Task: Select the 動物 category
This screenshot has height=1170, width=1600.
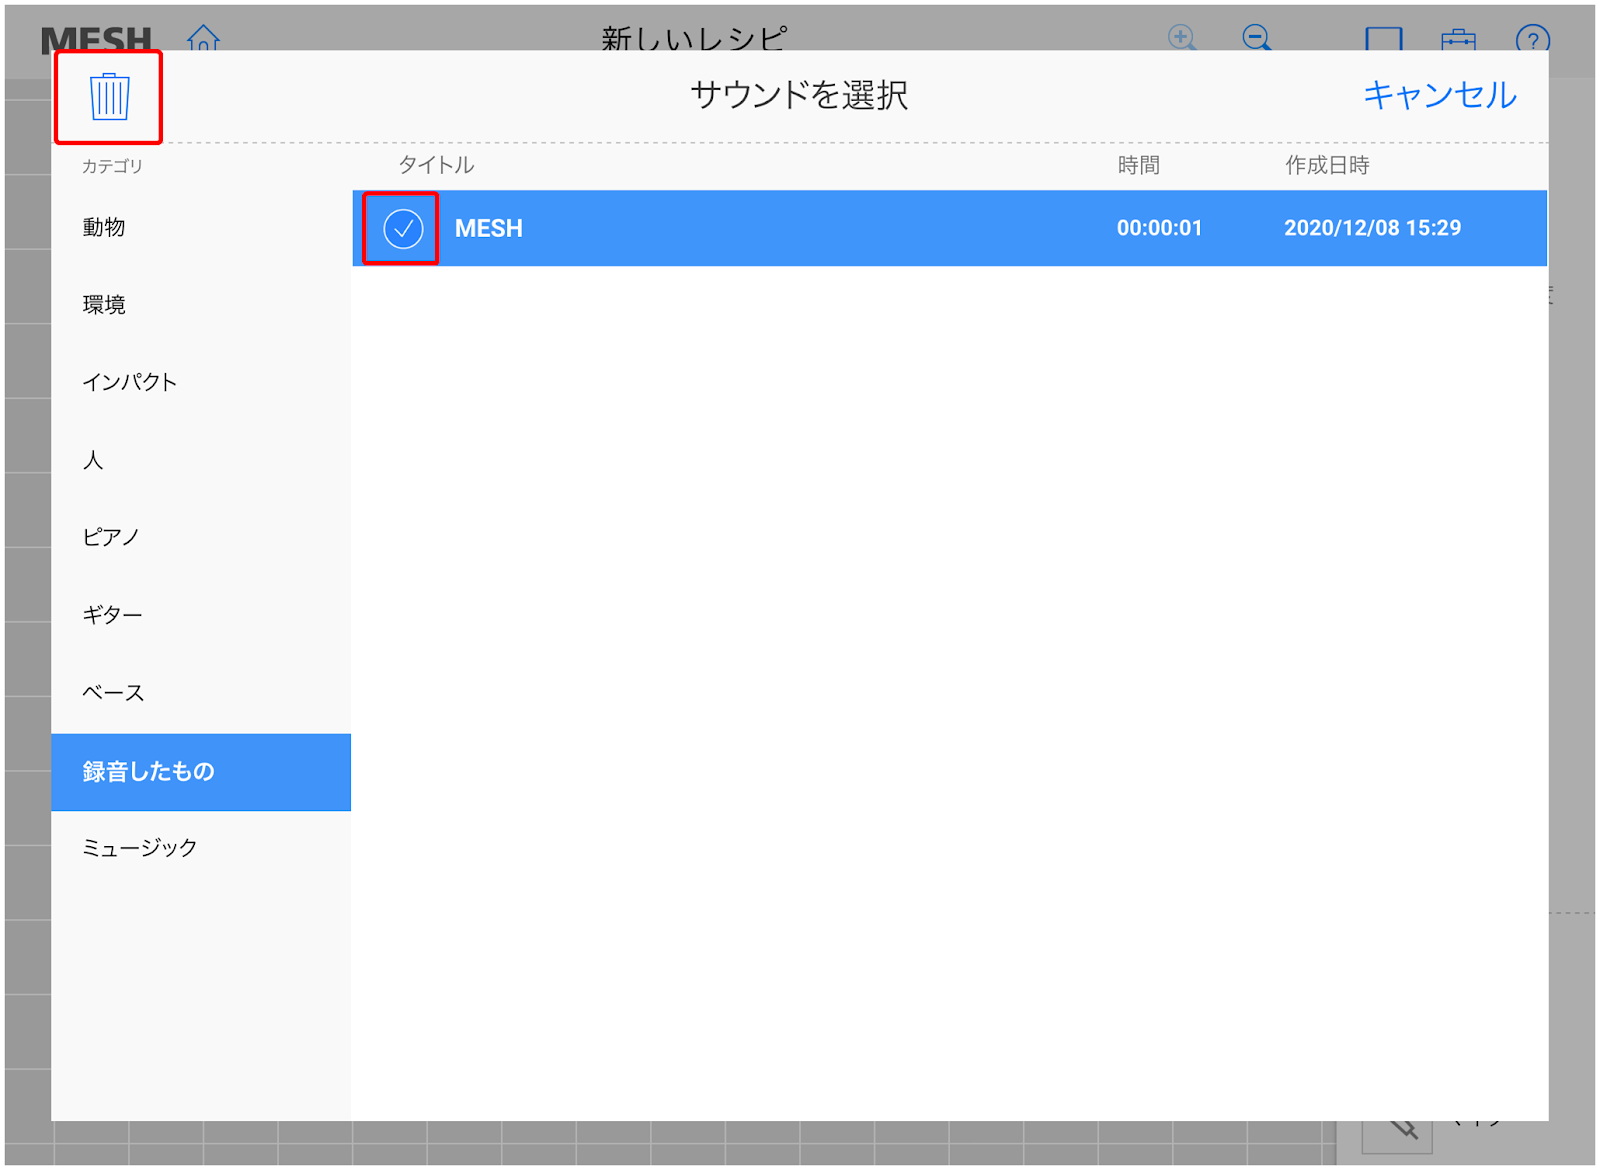Action: (x=200, y=227)
